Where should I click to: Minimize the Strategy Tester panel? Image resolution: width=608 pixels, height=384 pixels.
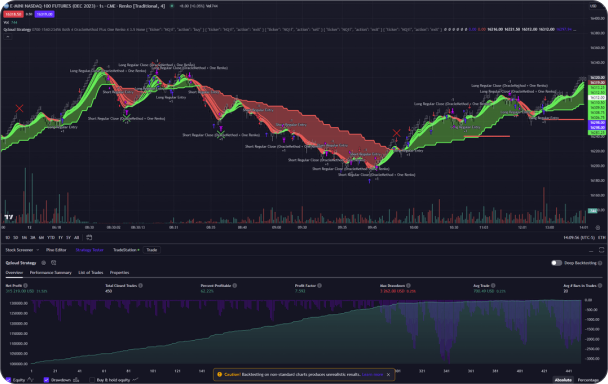(591, 250)
